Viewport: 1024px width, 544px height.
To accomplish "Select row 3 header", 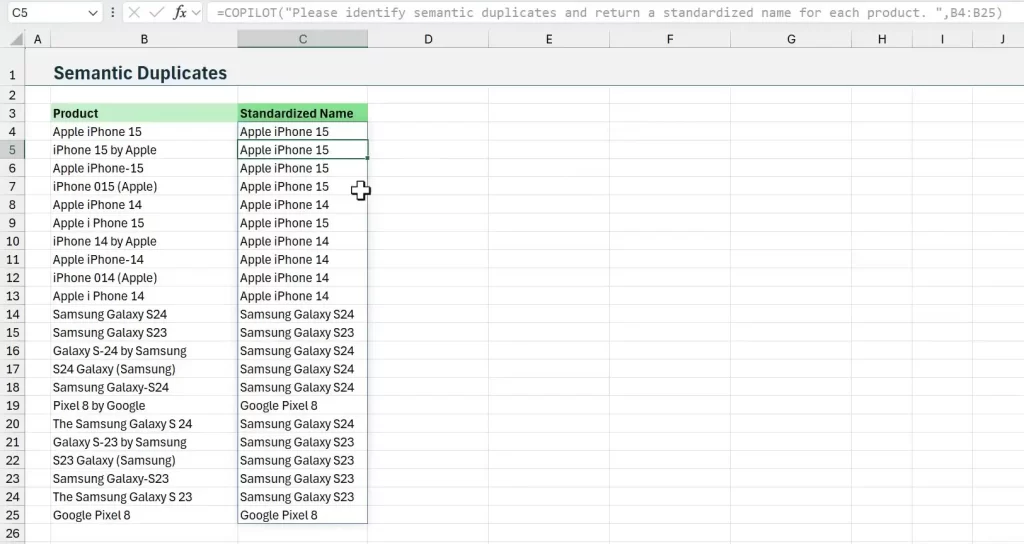I will click(13, 113).
